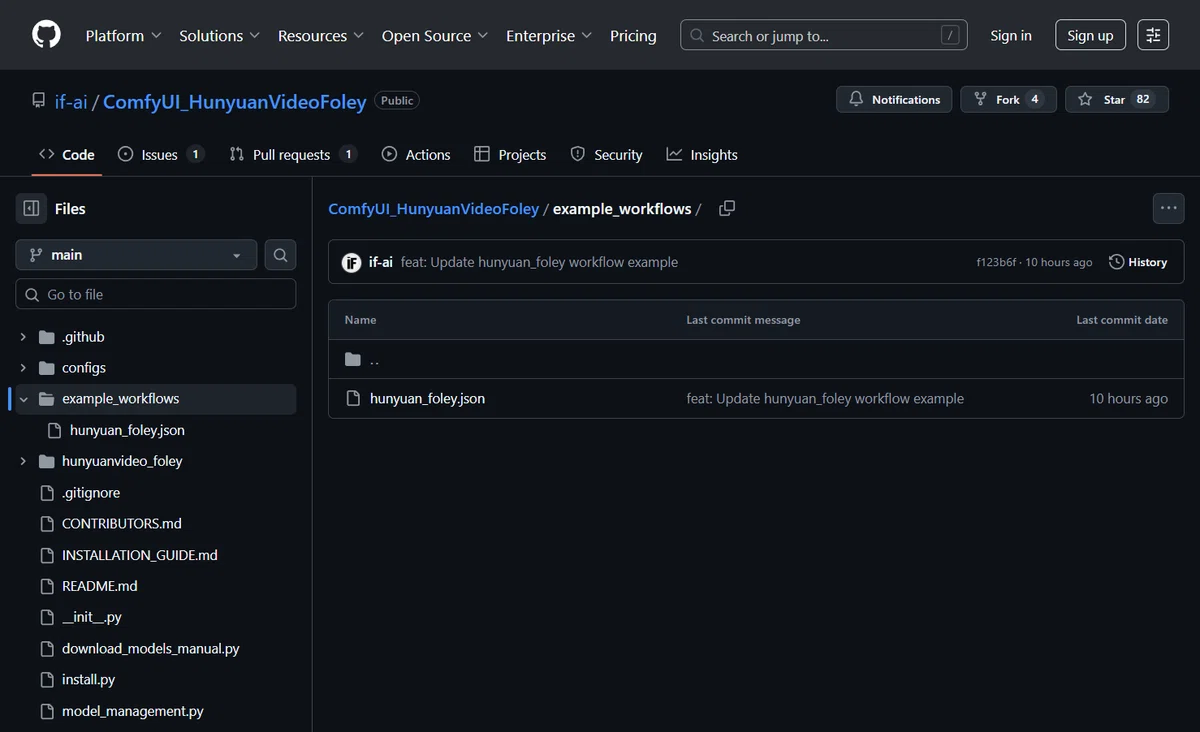The width and height of the screenshot is (1200, 732).
Task: Open the latest commit message link
Action: pos(539,262)
